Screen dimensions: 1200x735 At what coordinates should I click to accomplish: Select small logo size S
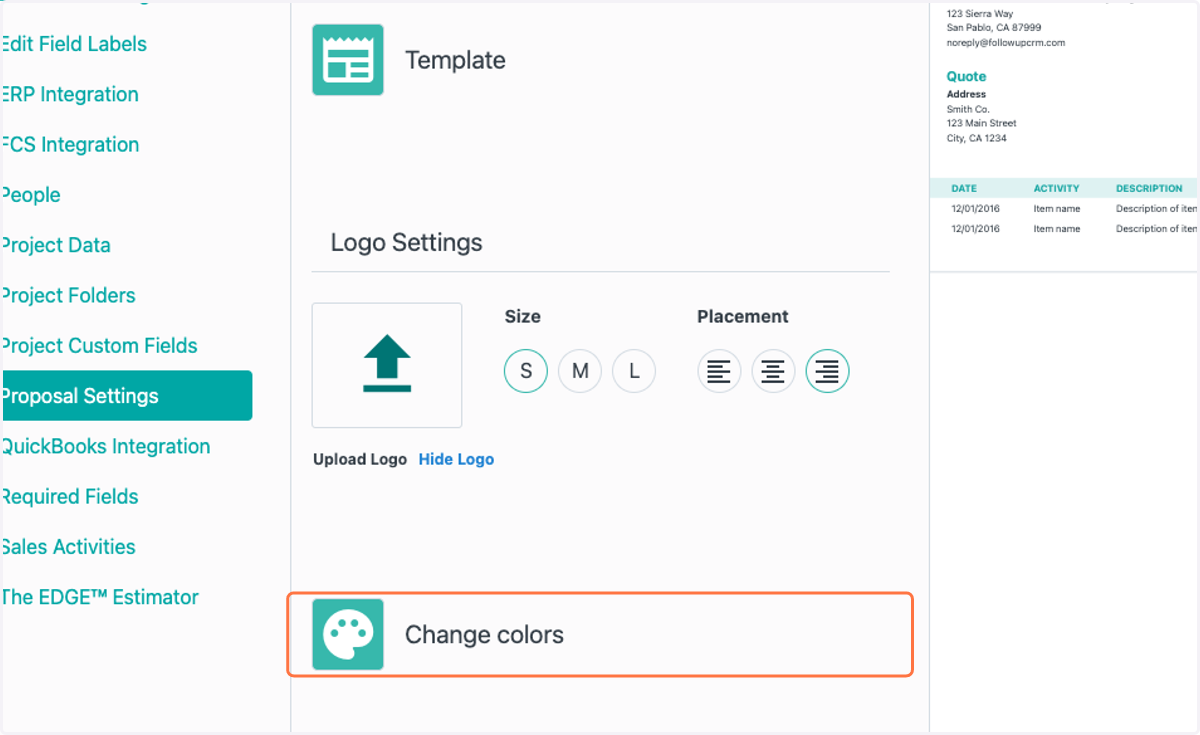pos(526,372)
